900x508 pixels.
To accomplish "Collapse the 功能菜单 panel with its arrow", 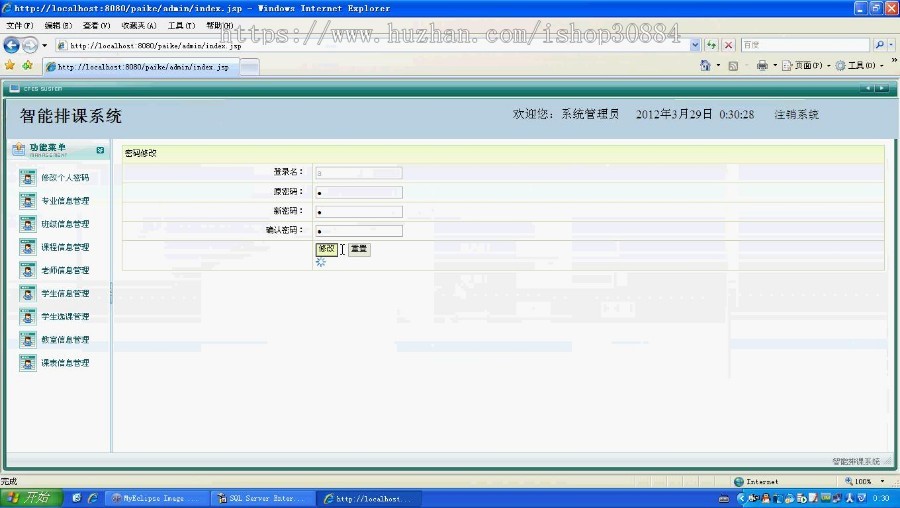I will point(100,150).
